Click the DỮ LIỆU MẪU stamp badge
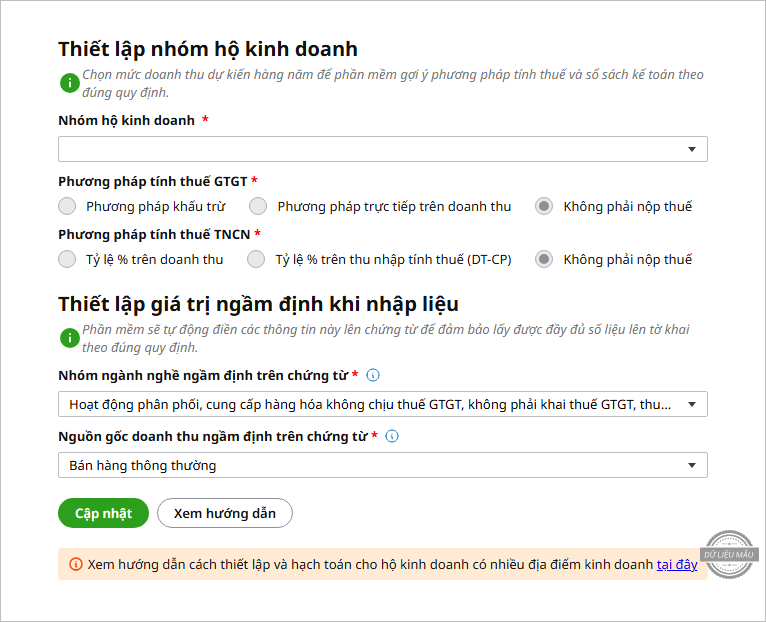Viewport: 766px width, 622px height. click(730, 553)
